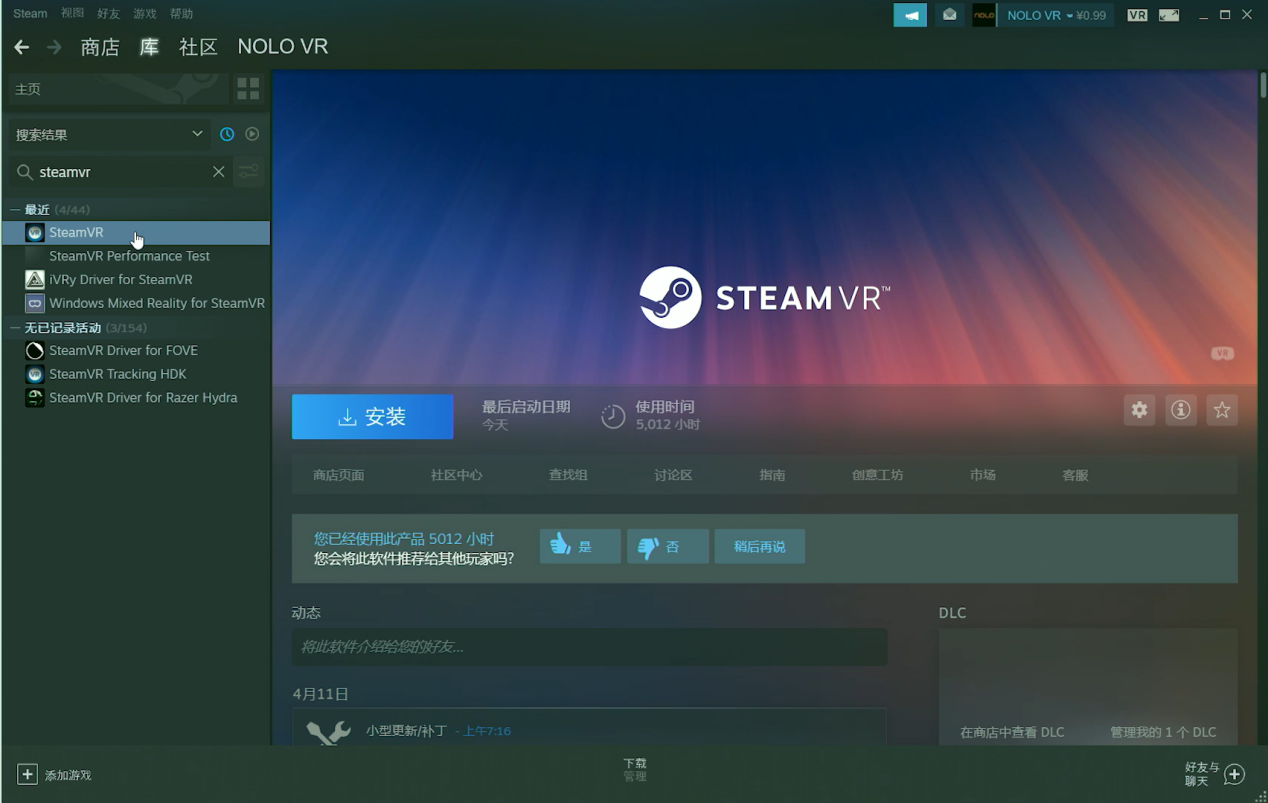The image size is (1268, 803).
Task: Open the 社区中心 link
Action: tap(457, 475)
